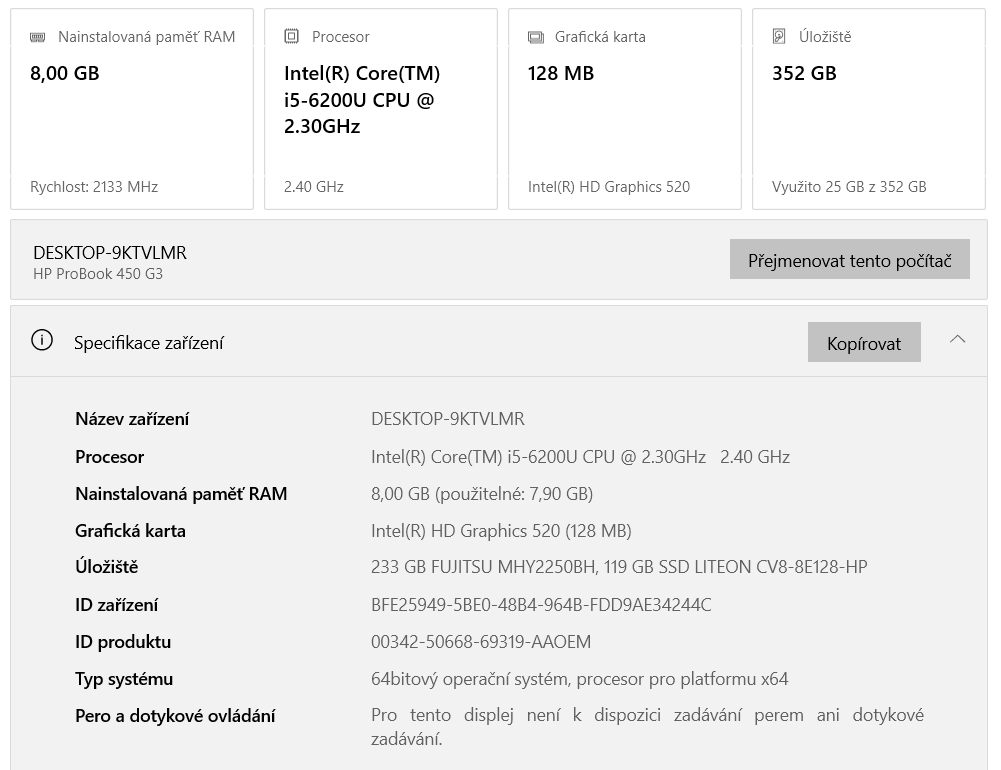This screenshot has width=1001, height=770.
Task: Collapse the Specifikace zařízení section
Action: click(958, 339)
